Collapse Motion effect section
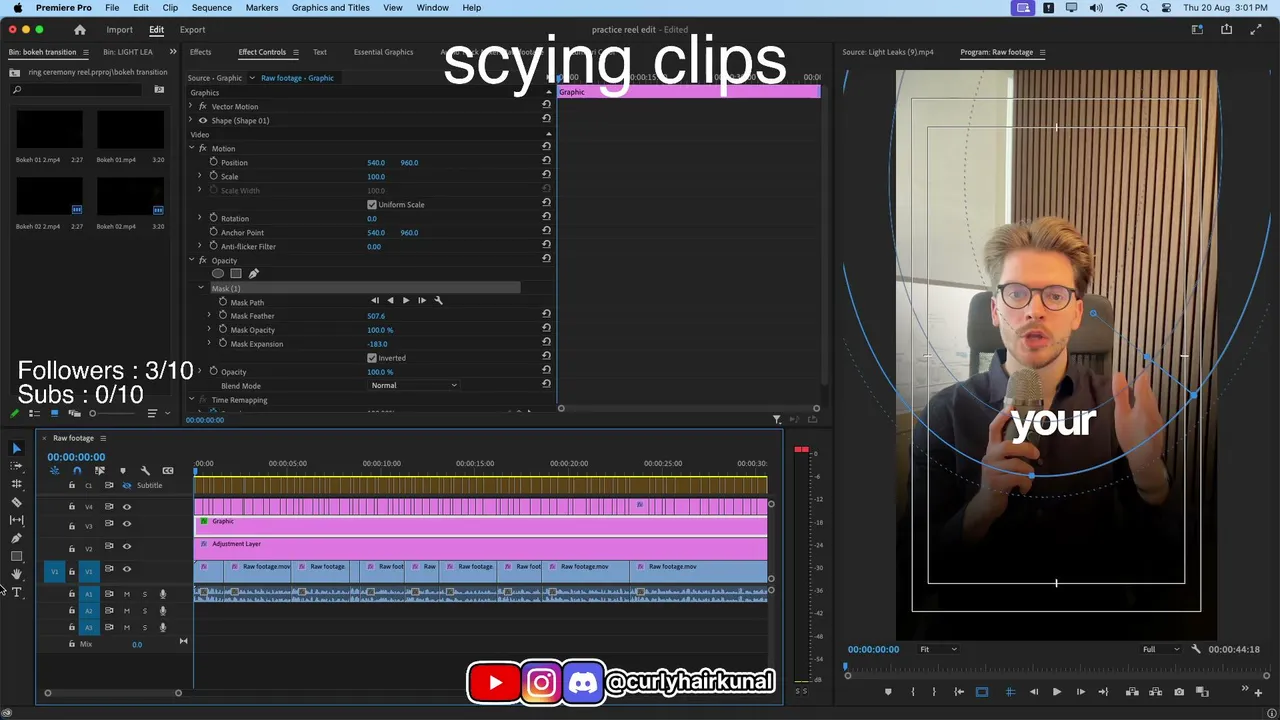 click(x=191, y=148)
